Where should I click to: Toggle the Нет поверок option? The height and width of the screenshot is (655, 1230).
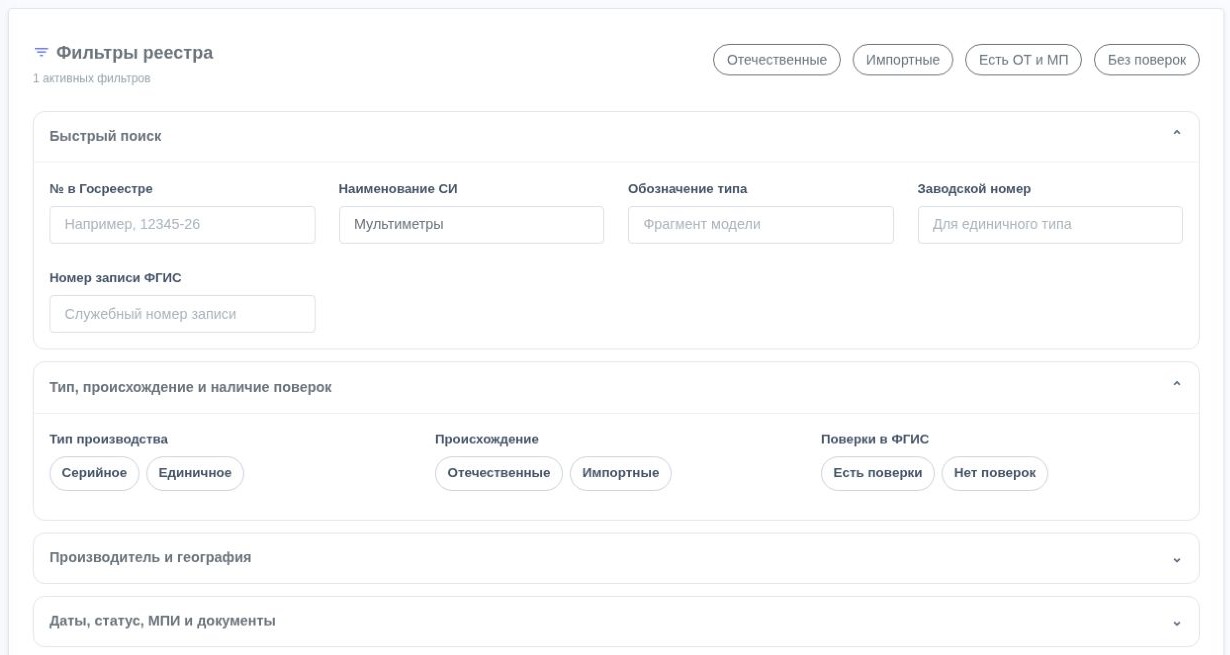994,473
